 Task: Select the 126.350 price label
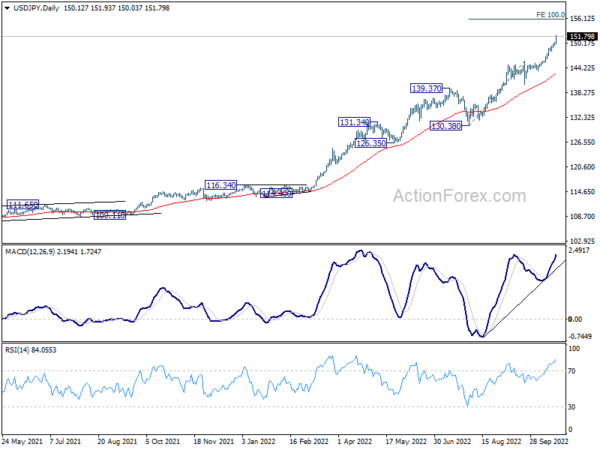pos(371,143)
